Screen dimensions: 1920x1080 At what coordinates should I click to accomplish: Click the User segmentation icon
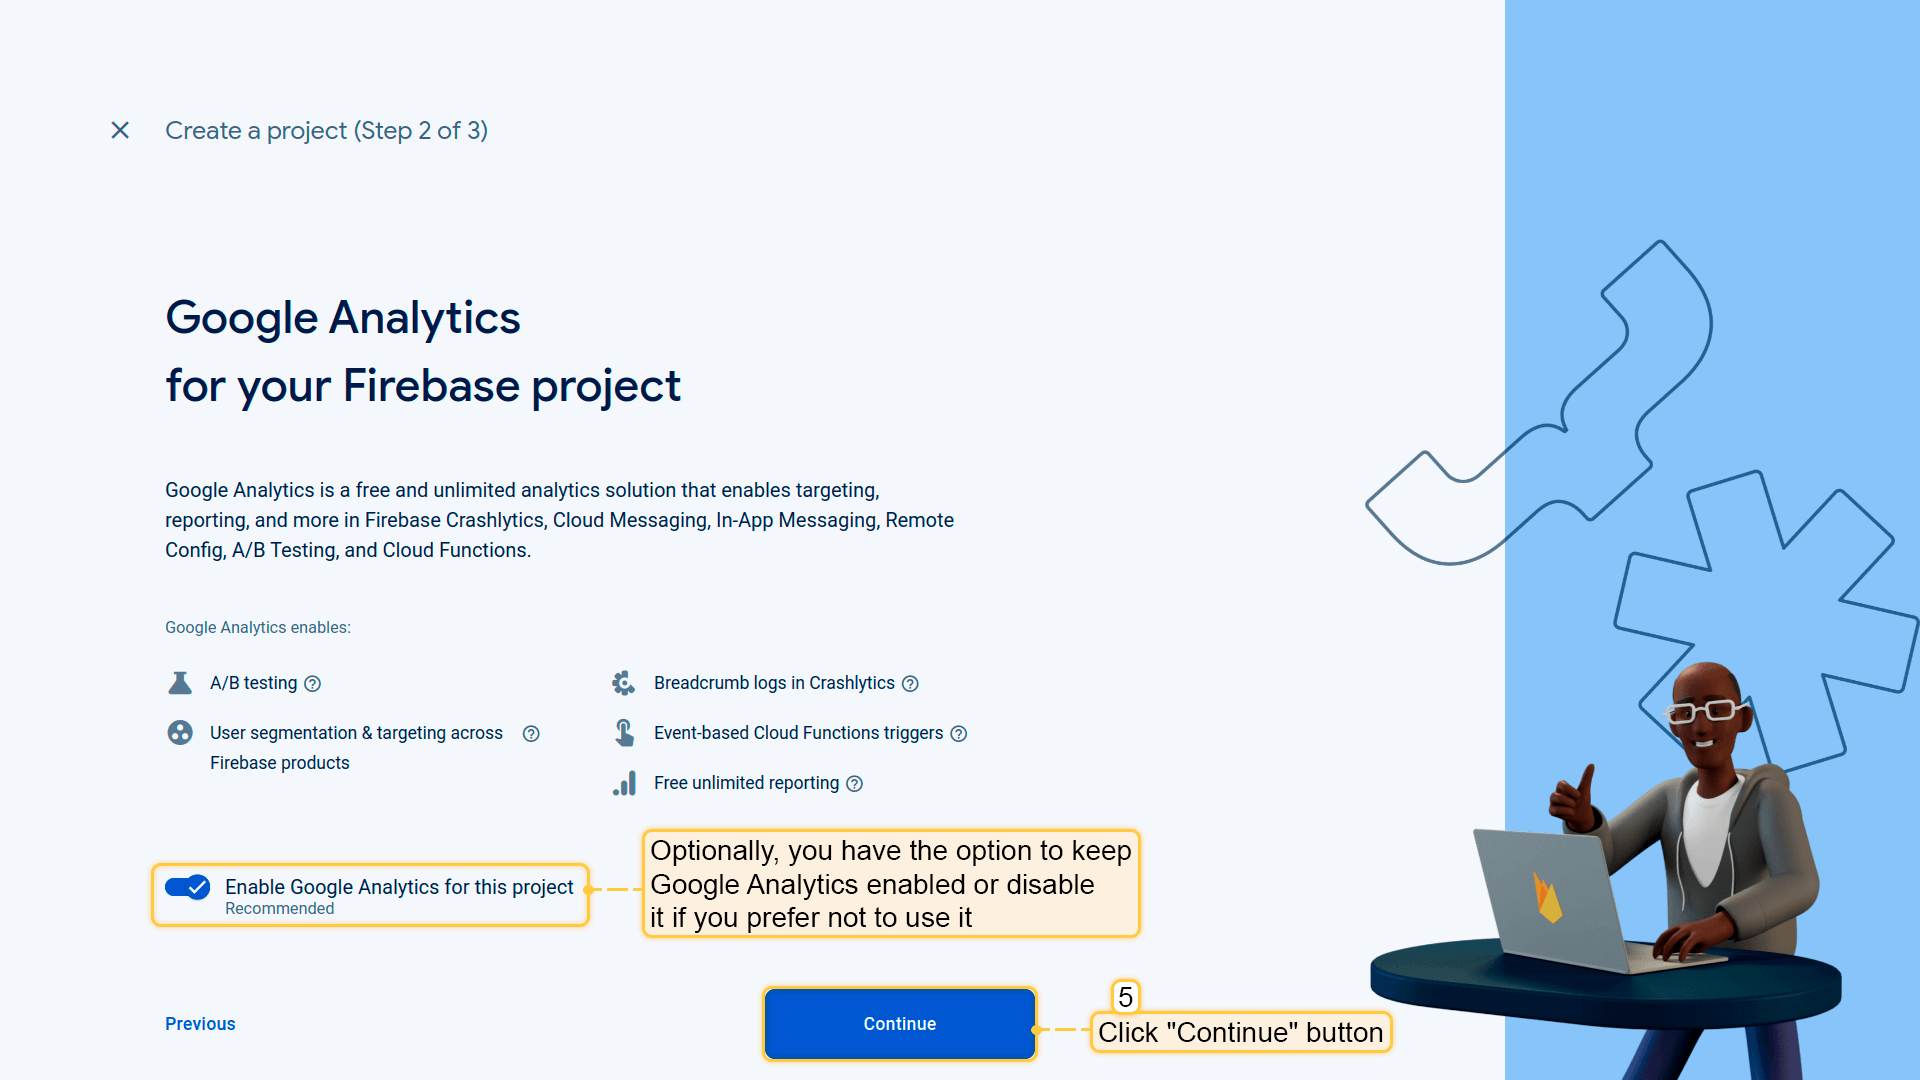tap(180, 733)
